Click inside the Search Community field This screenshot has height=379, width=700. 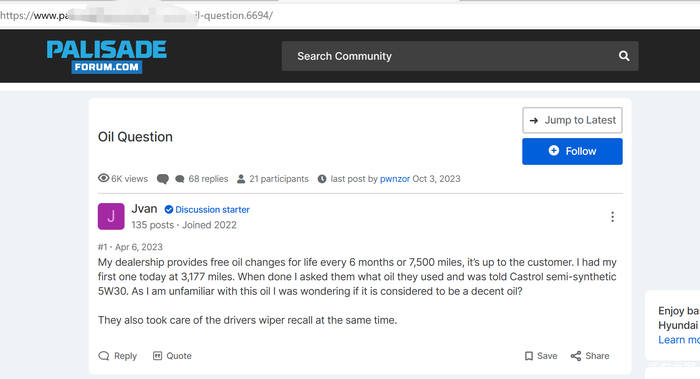point(460,56)
